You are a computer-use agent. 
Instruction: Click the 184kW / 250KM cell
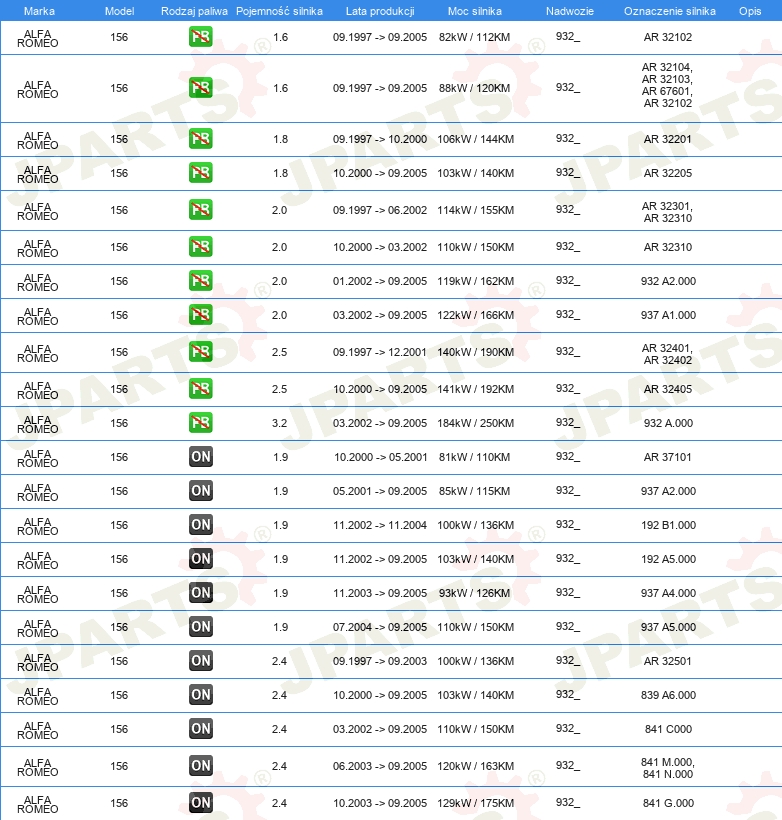475,423
